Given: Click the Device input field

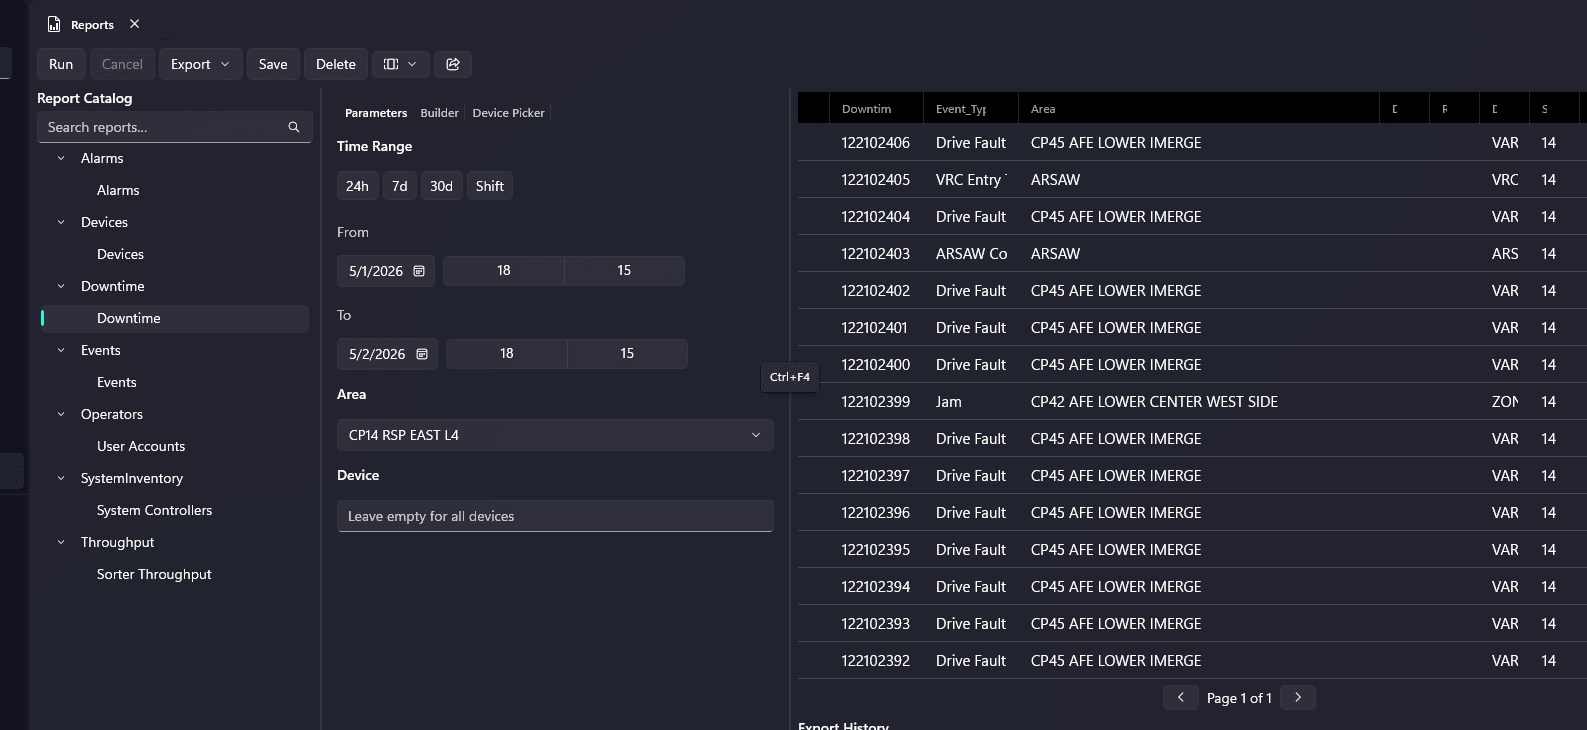Looking at the screenshot, I should tap(555, 516).
